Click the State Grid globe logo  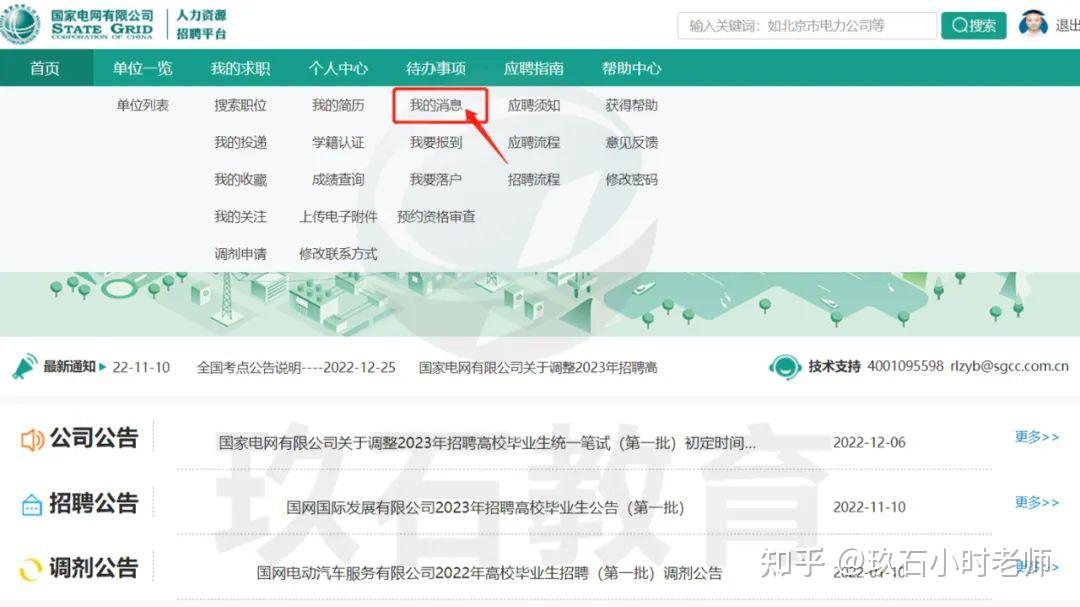(x=21, y=23)
